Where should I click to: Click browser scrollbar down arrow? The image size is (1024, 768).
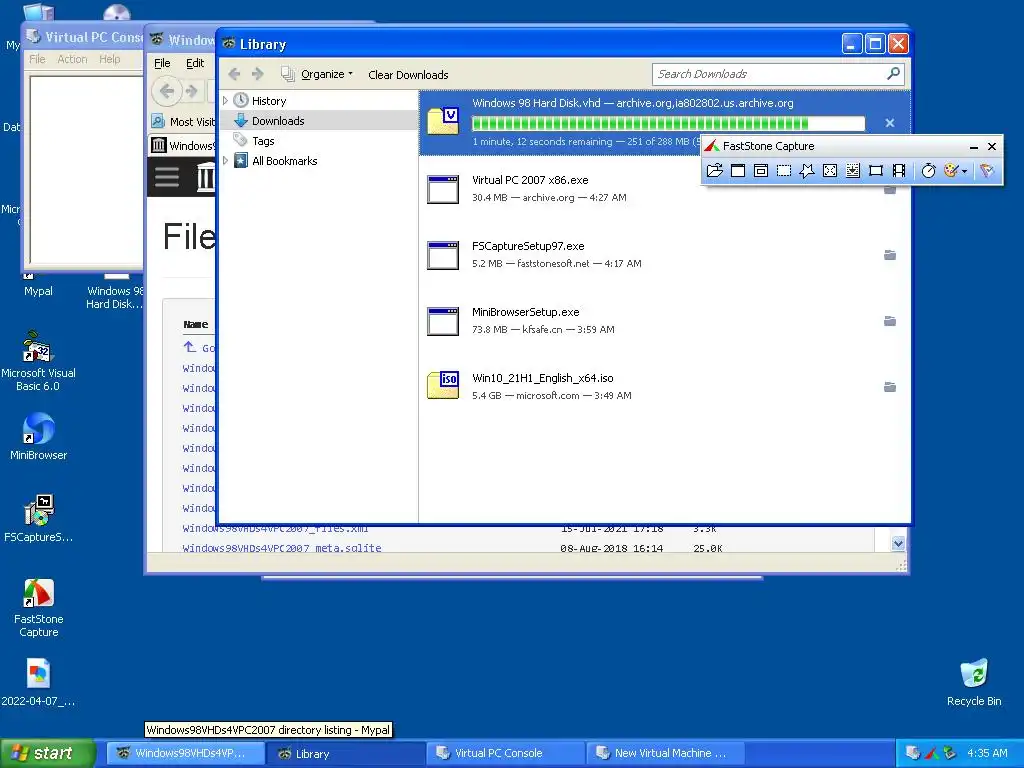point(898,543)
